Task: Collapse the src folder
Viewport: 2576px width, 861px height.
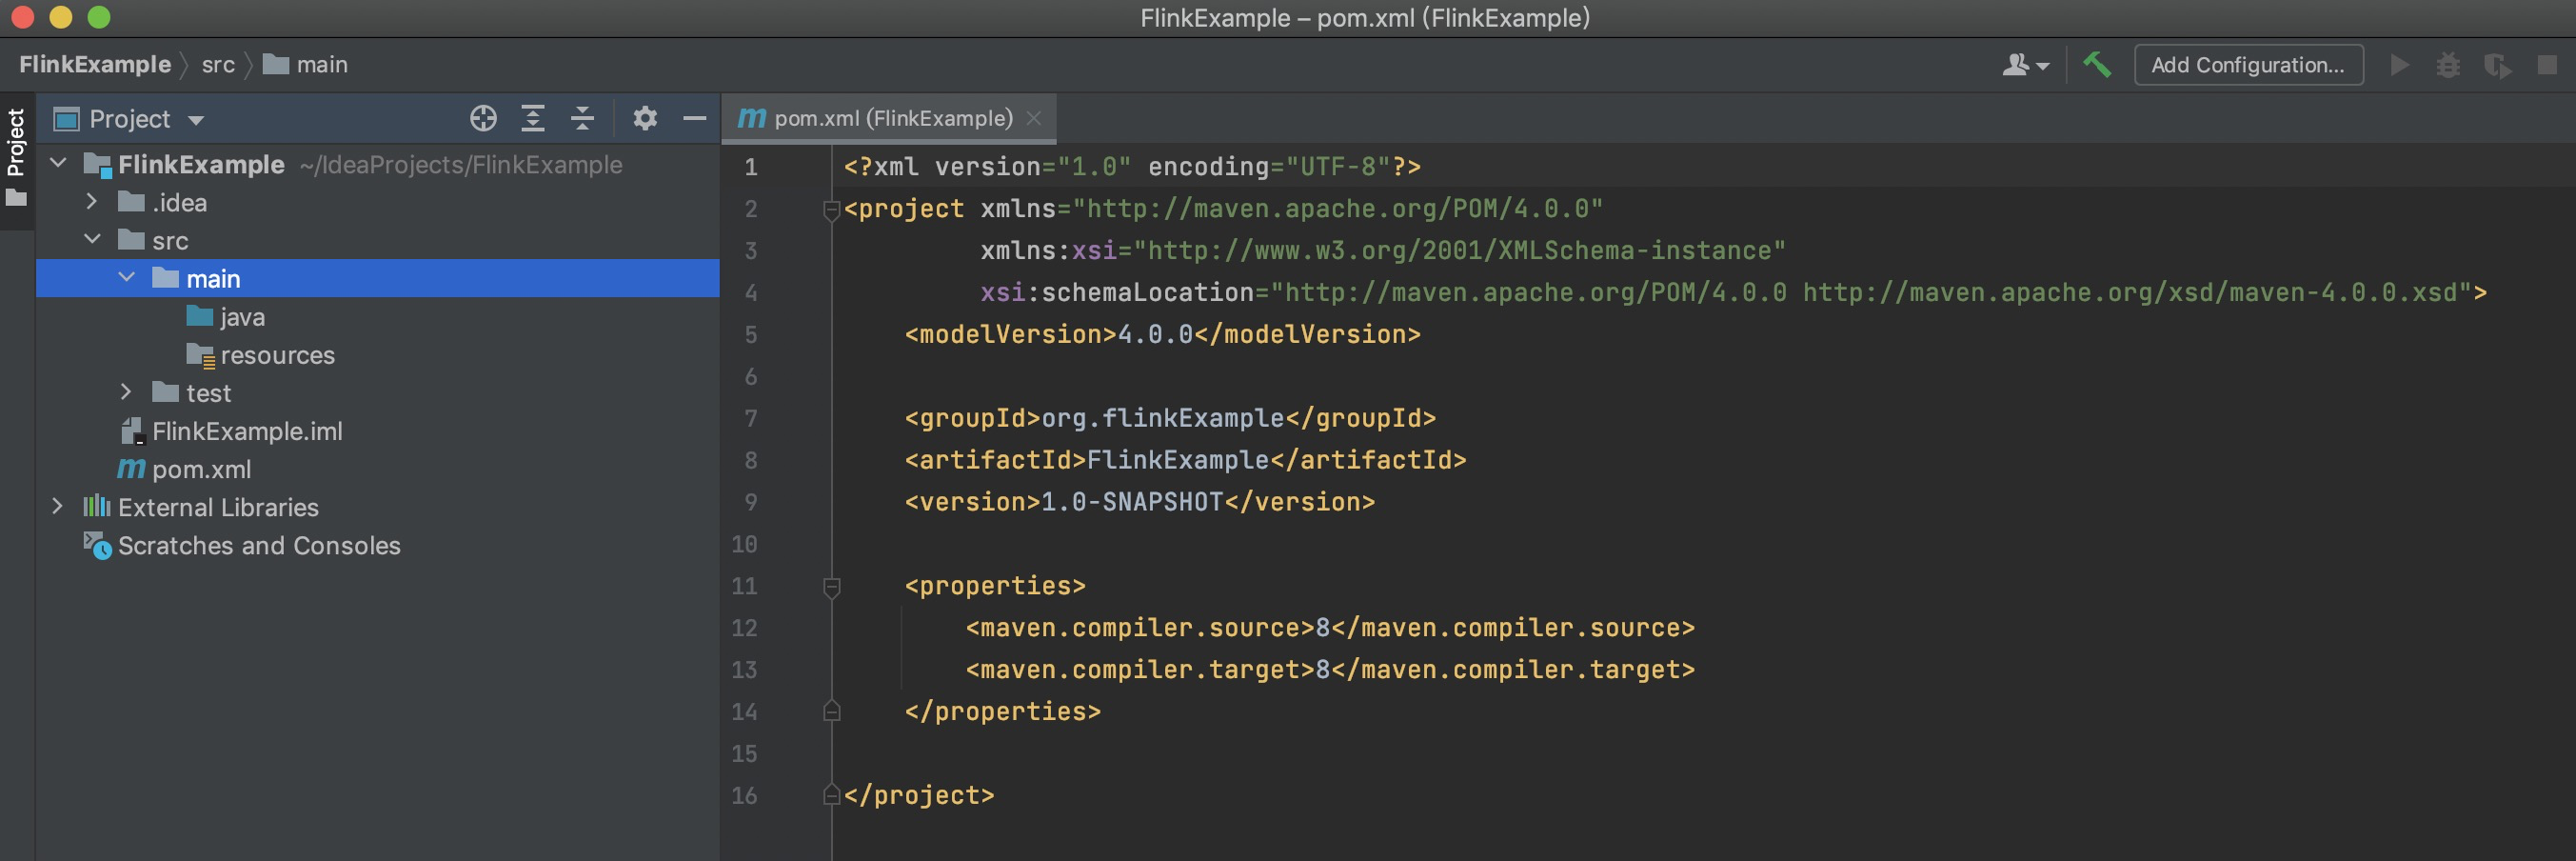Action: point(92,240)
